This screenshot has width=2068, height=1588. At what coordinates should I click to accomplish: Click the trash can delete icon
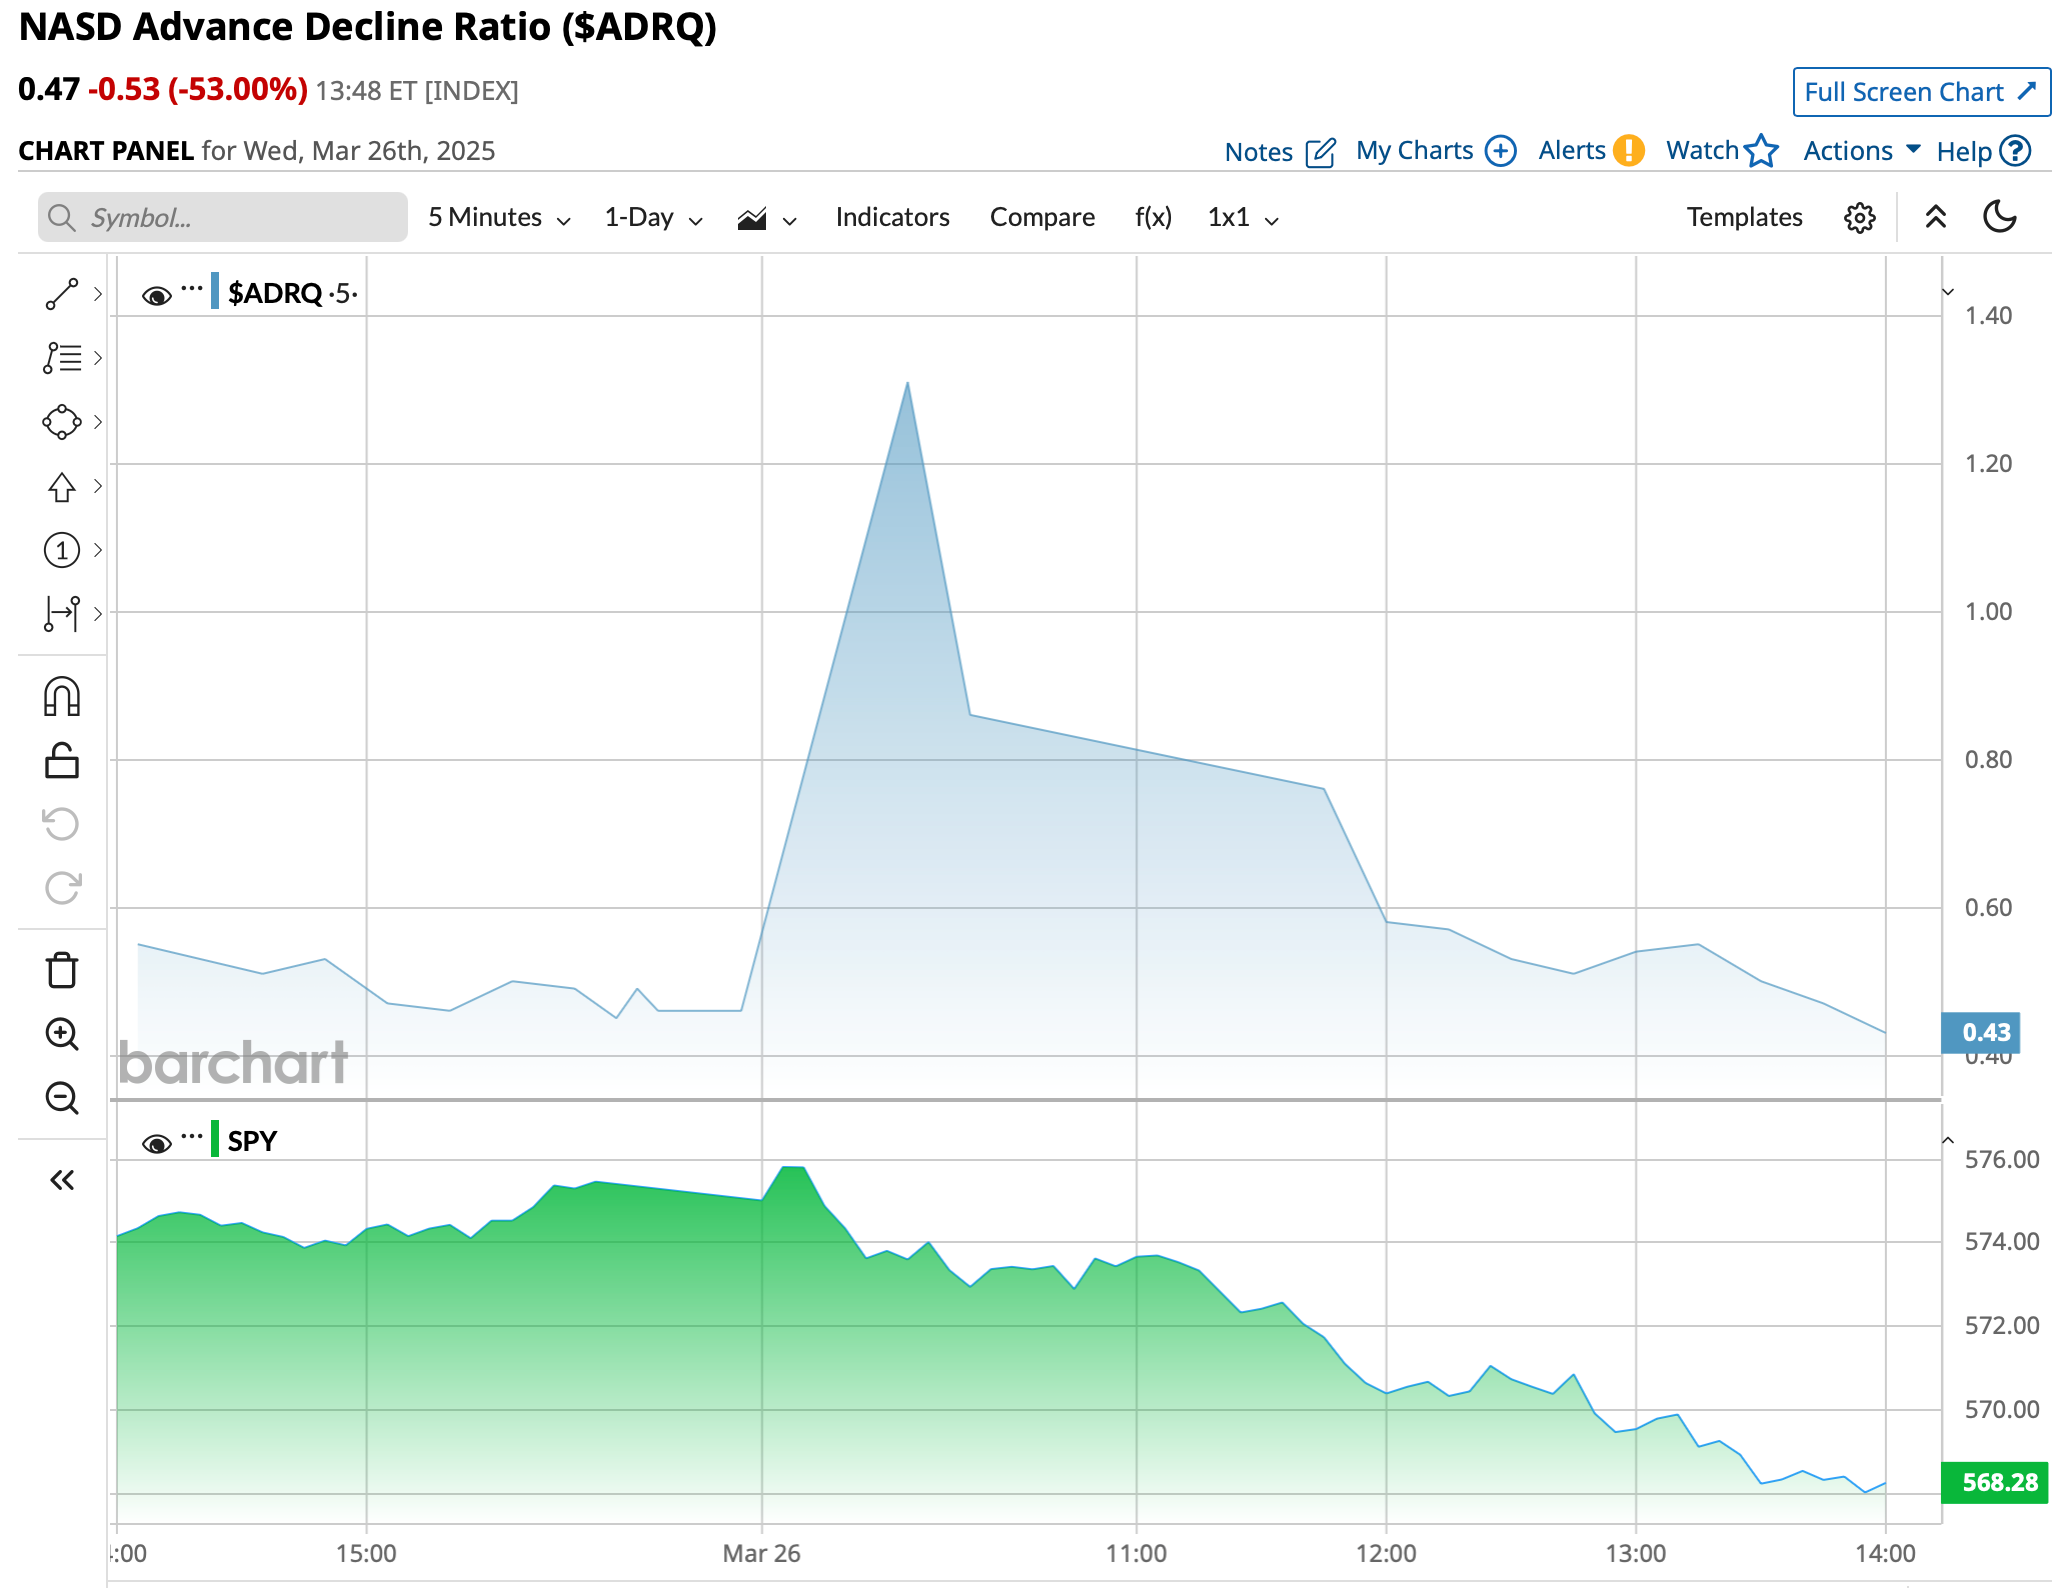coord(62,970)
